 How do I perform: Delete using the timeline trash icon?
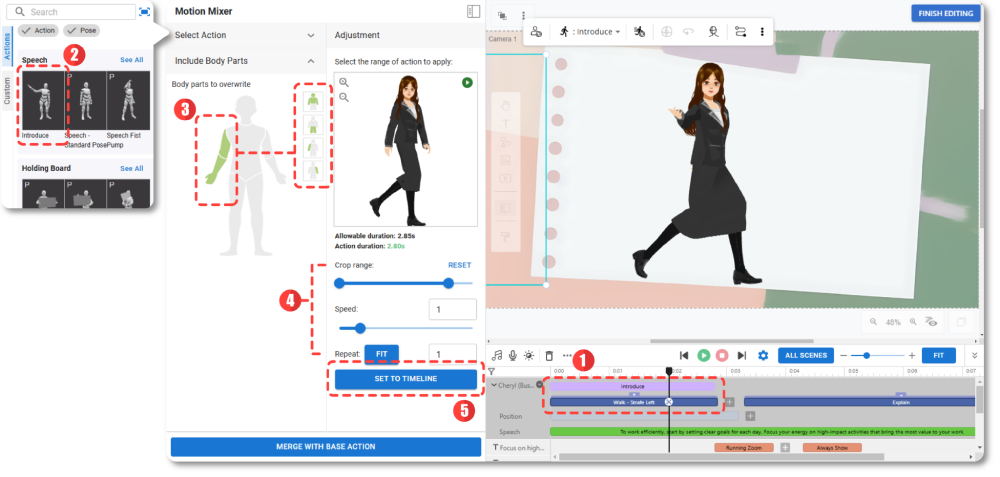pos(548,355)
